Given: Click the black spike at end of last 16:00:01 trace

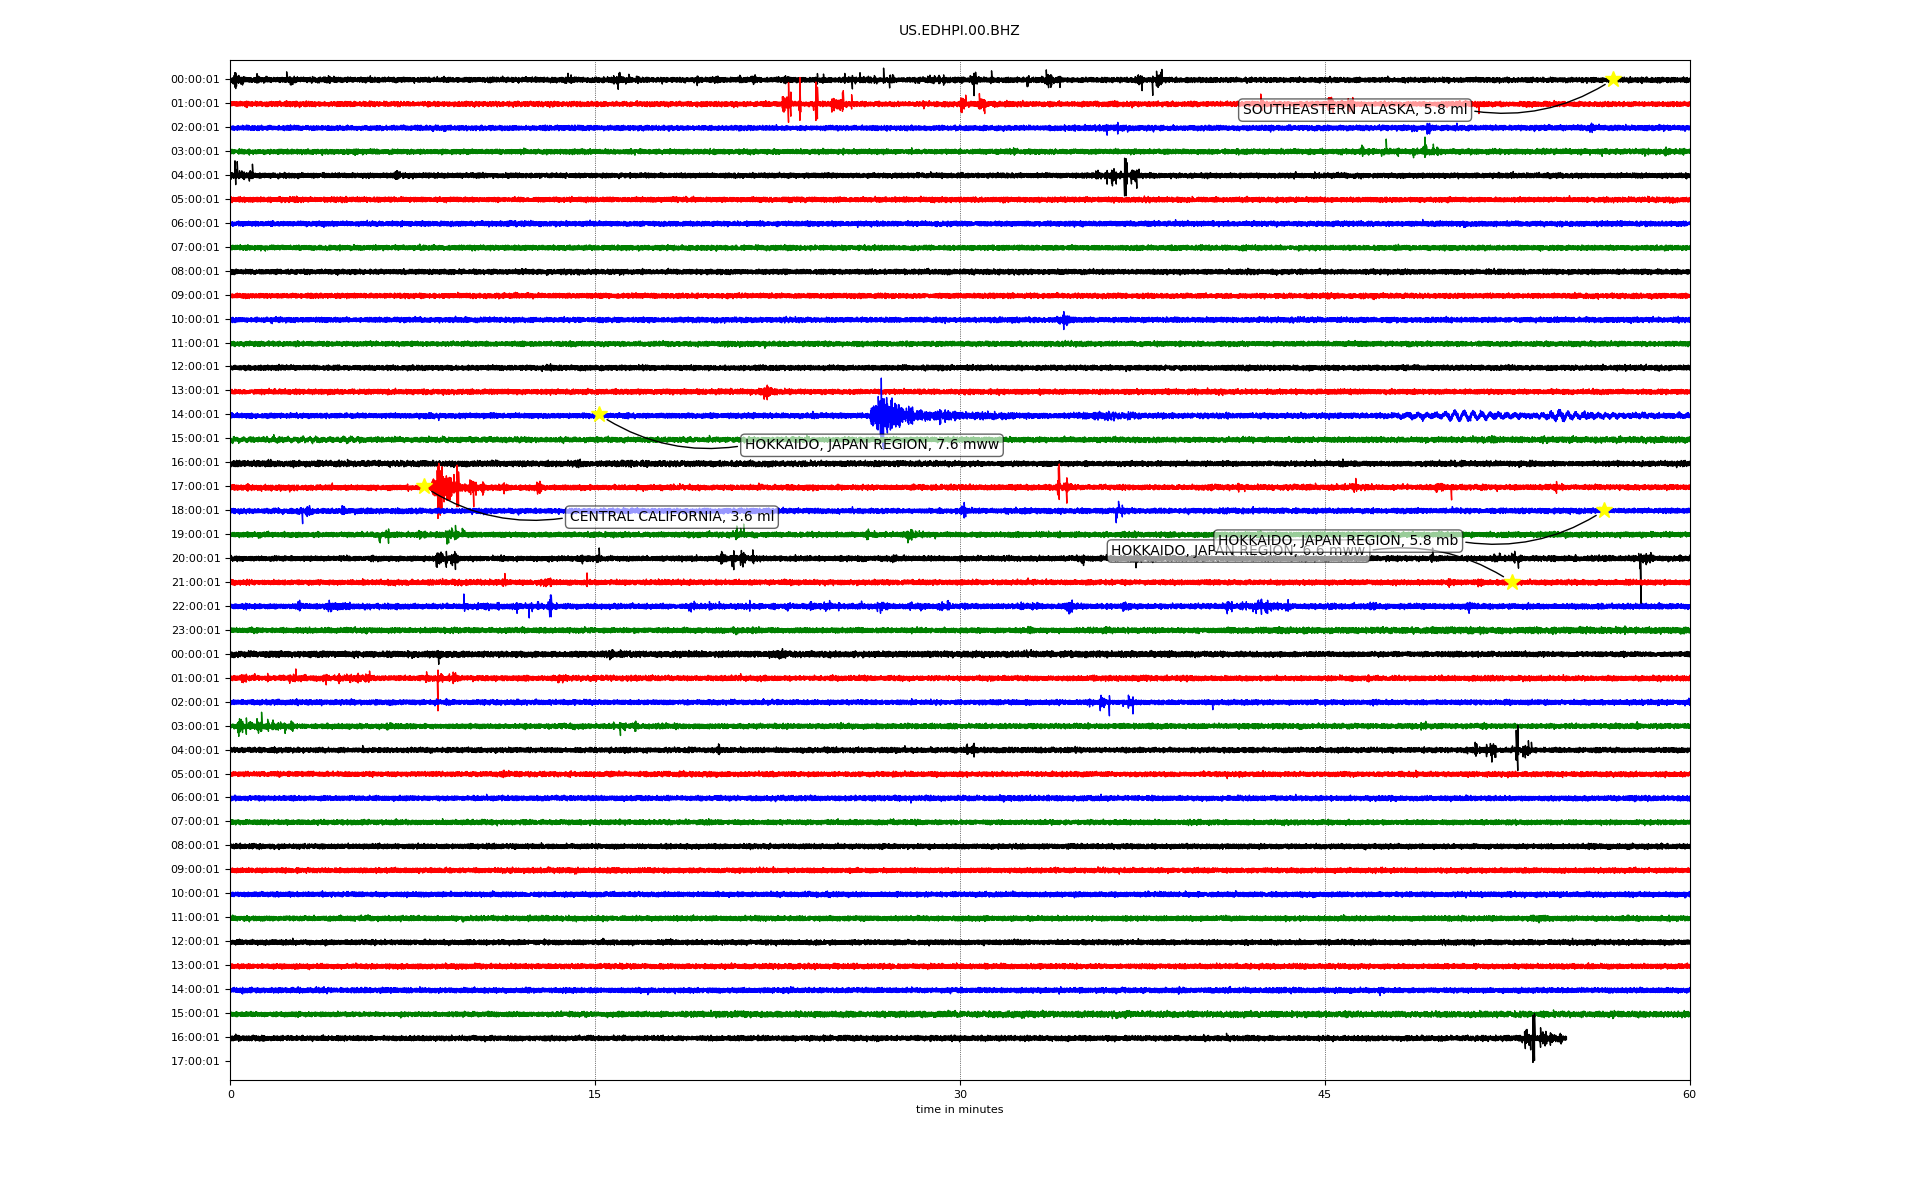Looking at the screenshot, I should 1534,1038.
